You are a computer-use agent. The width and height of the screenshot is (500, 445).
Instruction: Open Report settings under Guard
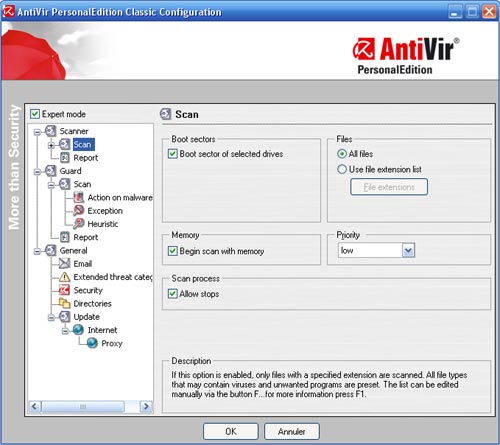click(x=86, y=237)
